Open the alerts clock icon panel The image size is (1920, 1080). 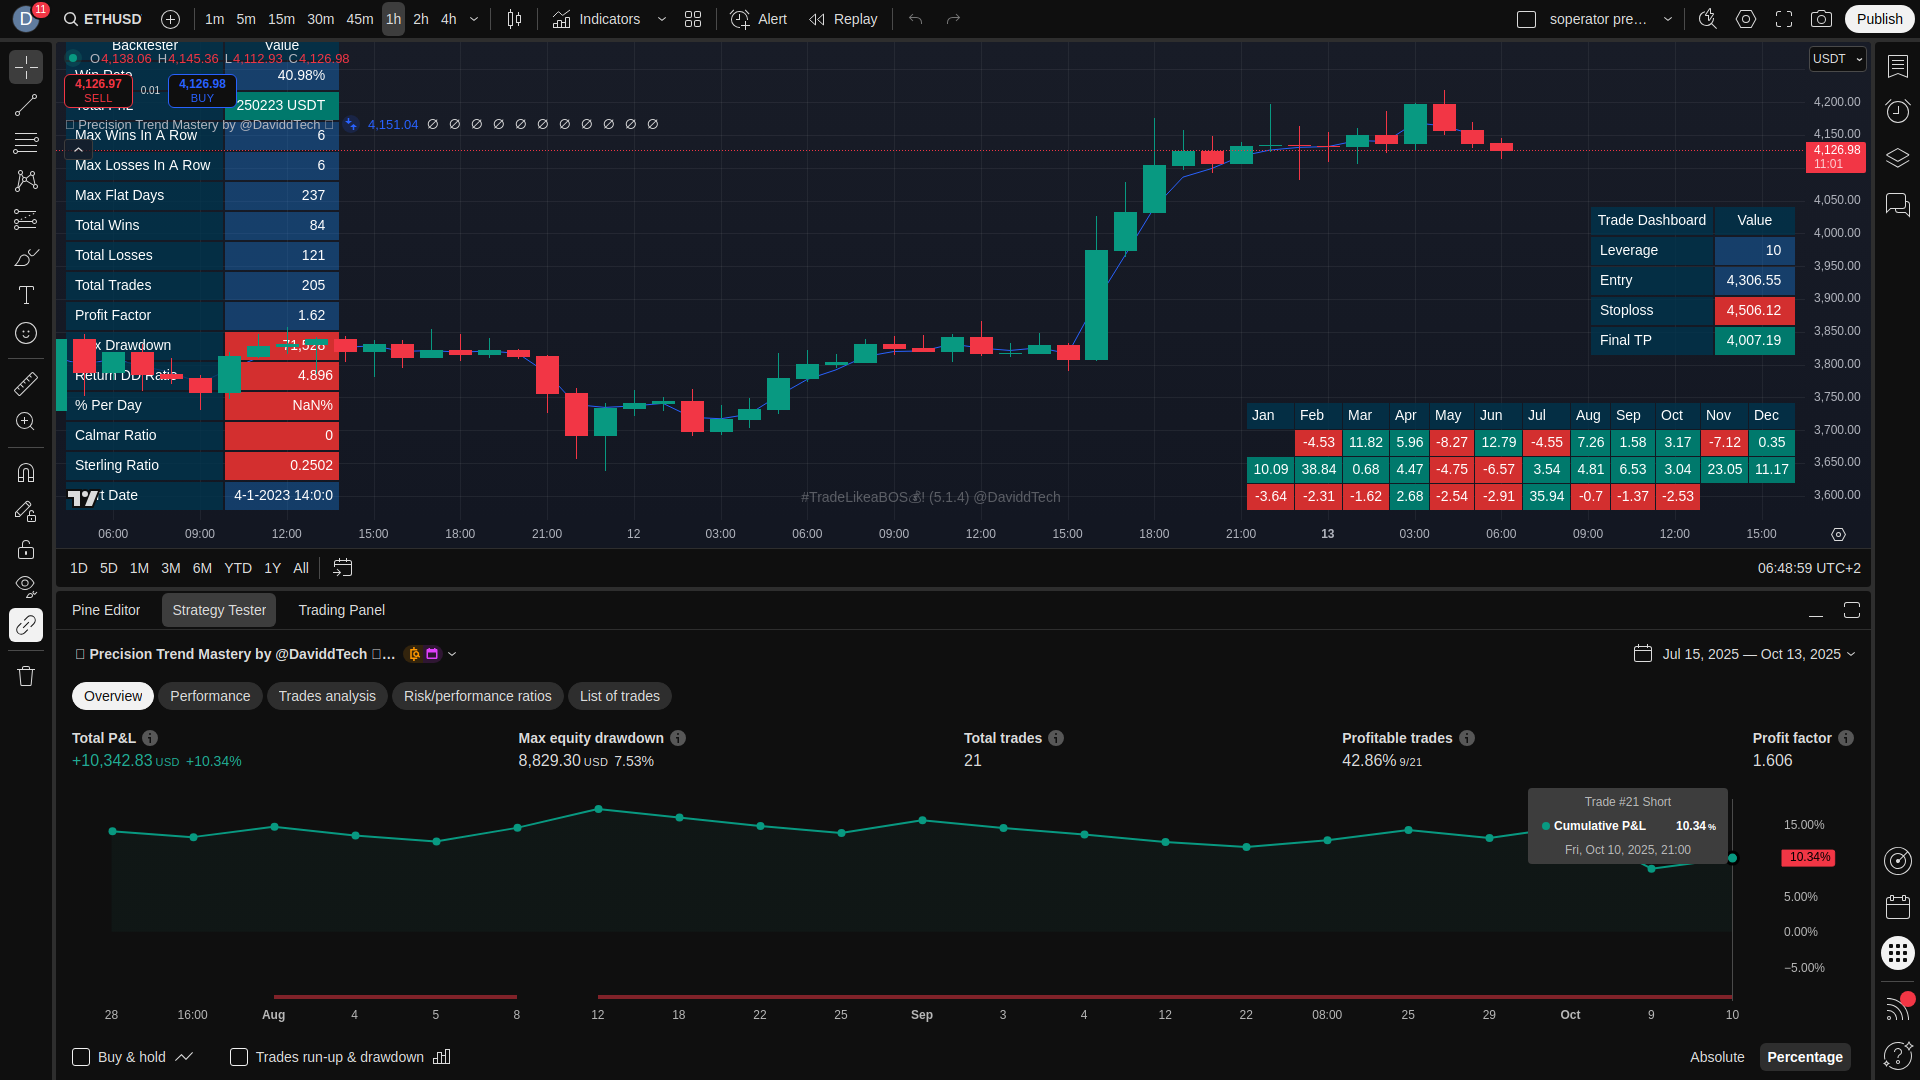1897,111
